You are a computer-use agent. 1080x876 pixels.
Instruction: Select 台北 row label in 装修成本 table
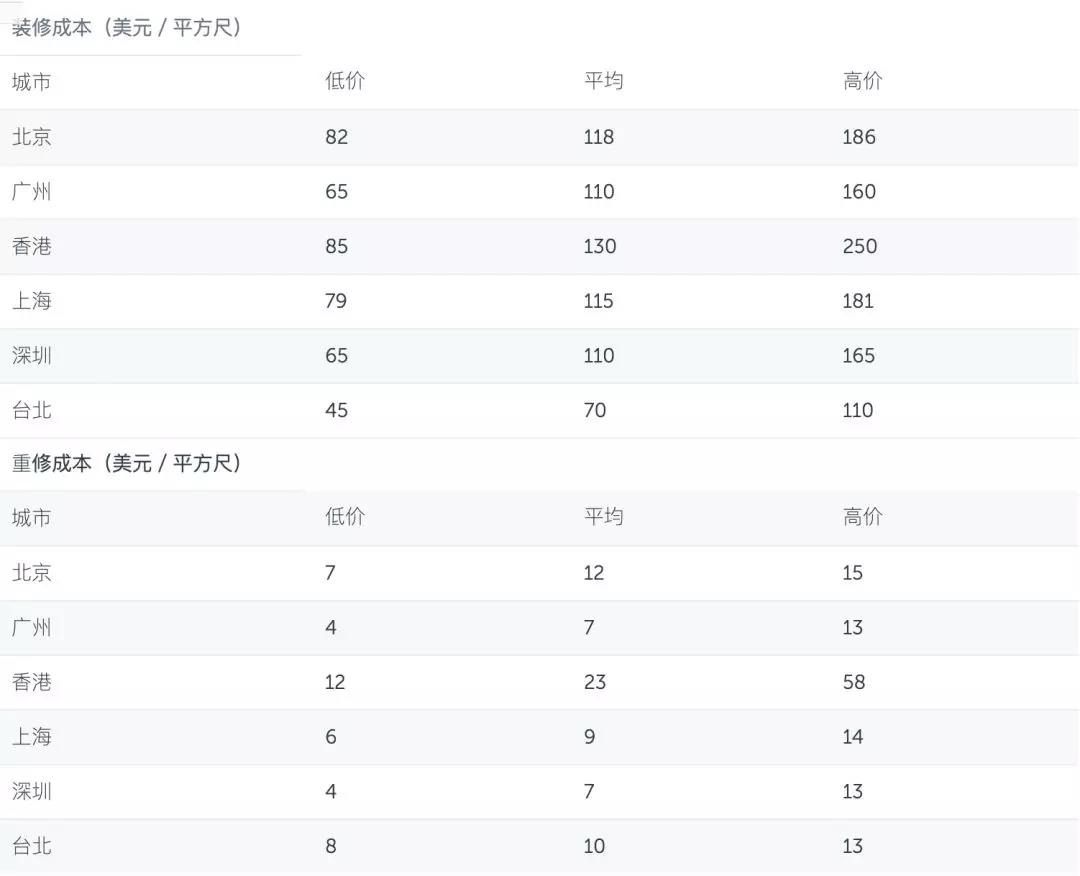(31, 410)
